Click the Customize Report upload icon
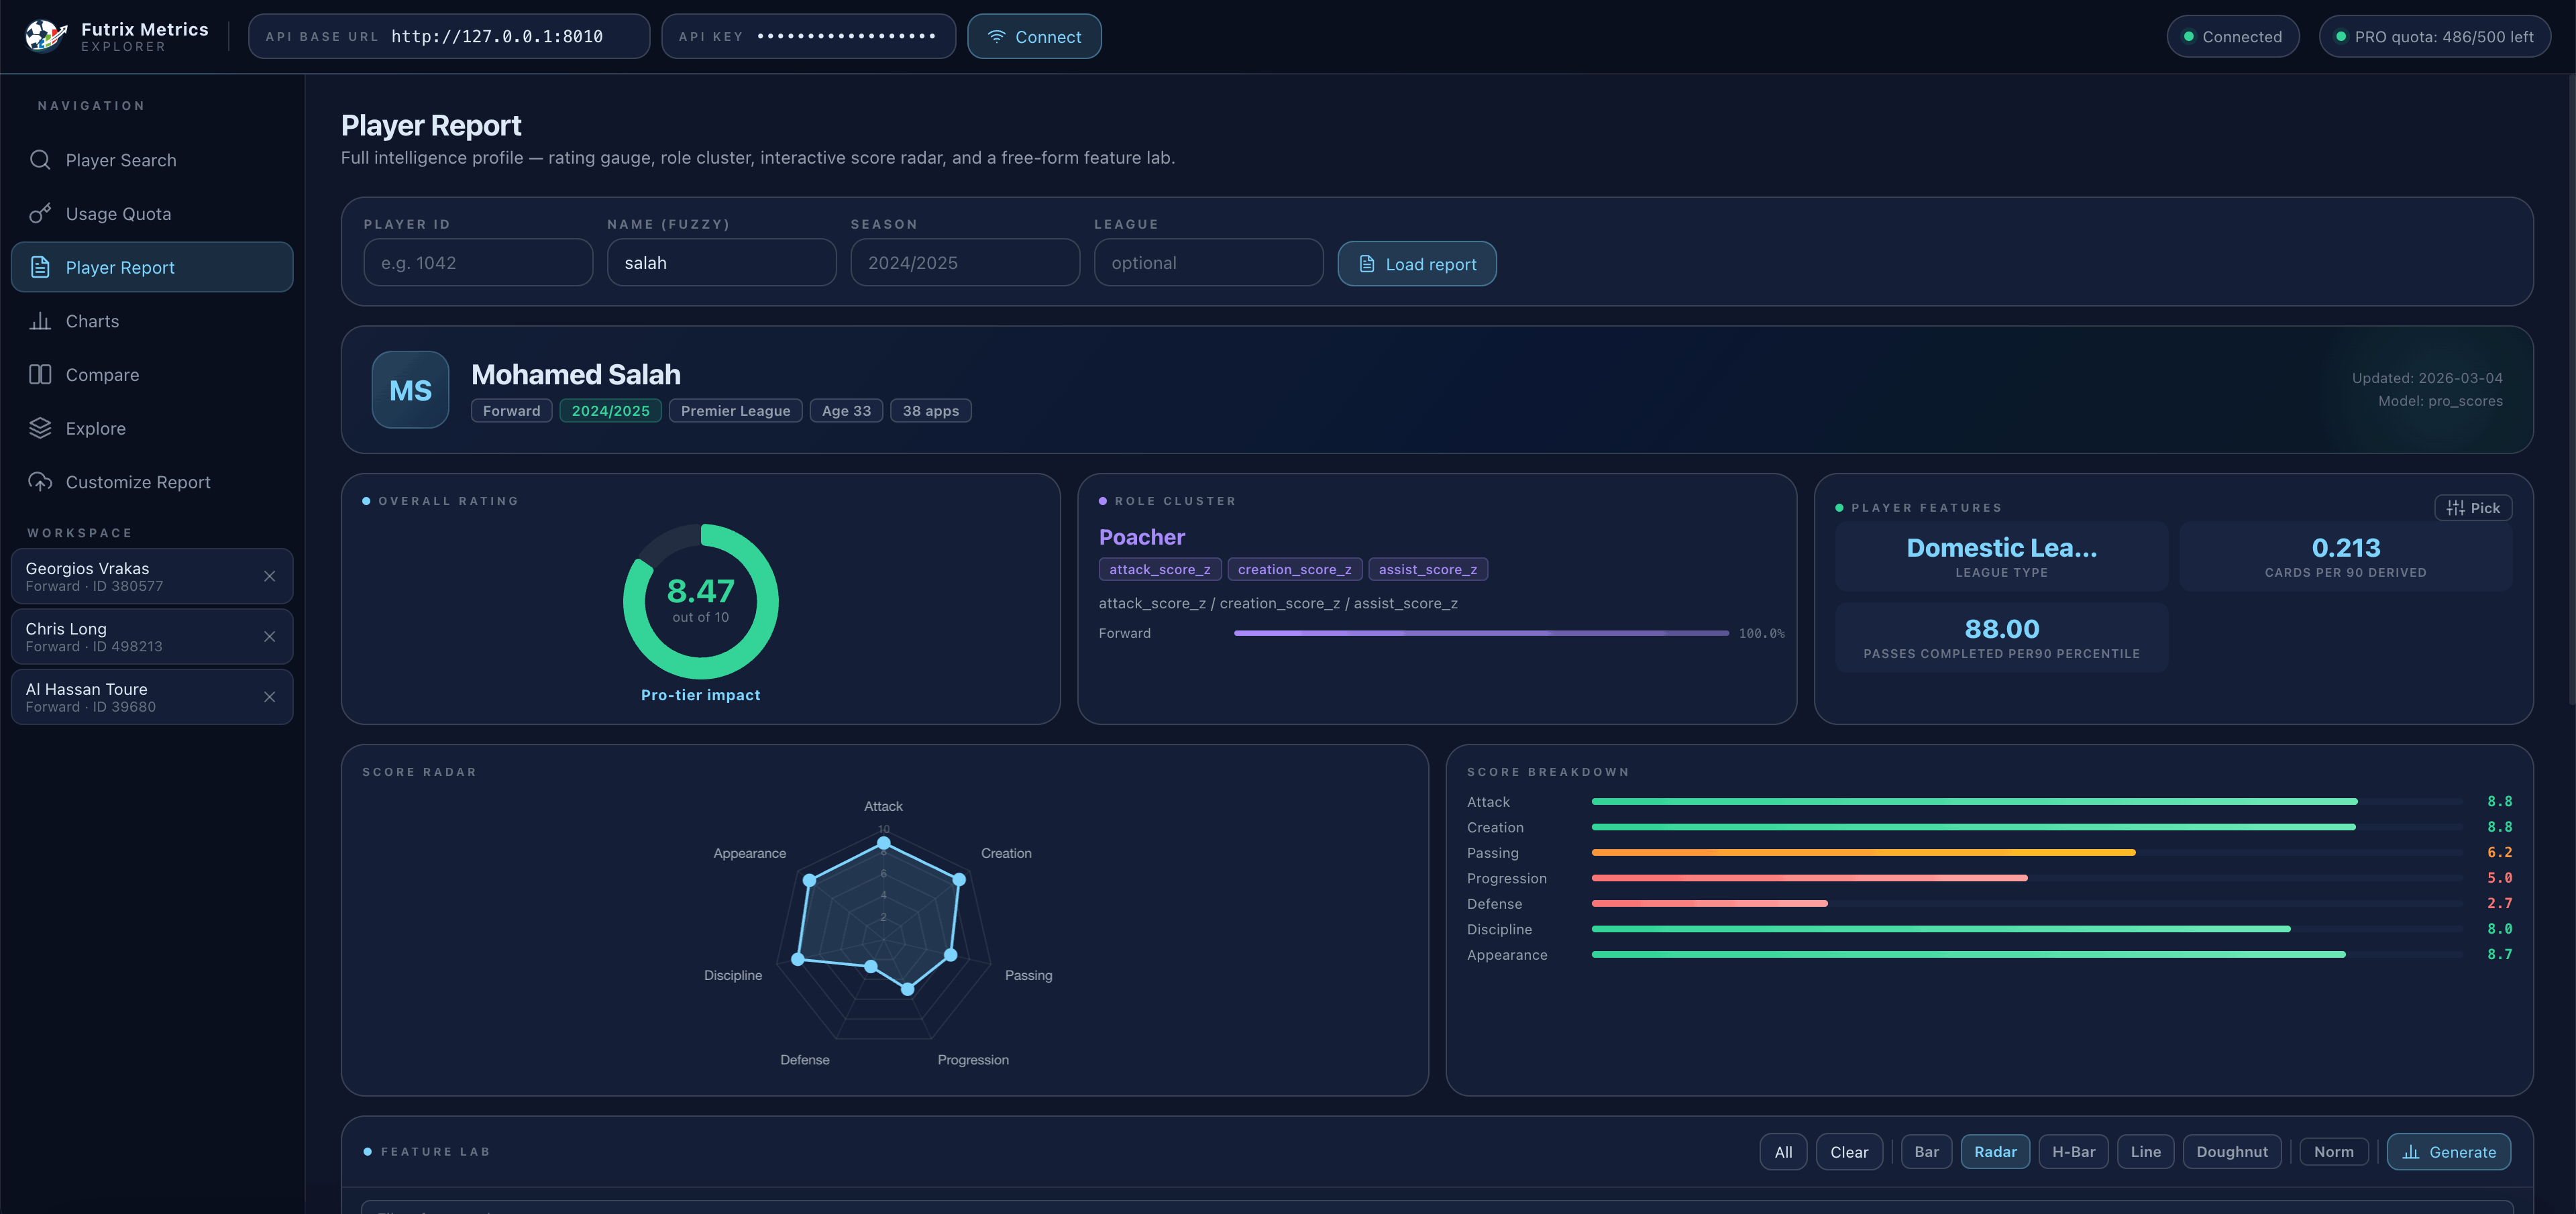Viewport: 2576px width, 1214px height. (x=40, y=481)
